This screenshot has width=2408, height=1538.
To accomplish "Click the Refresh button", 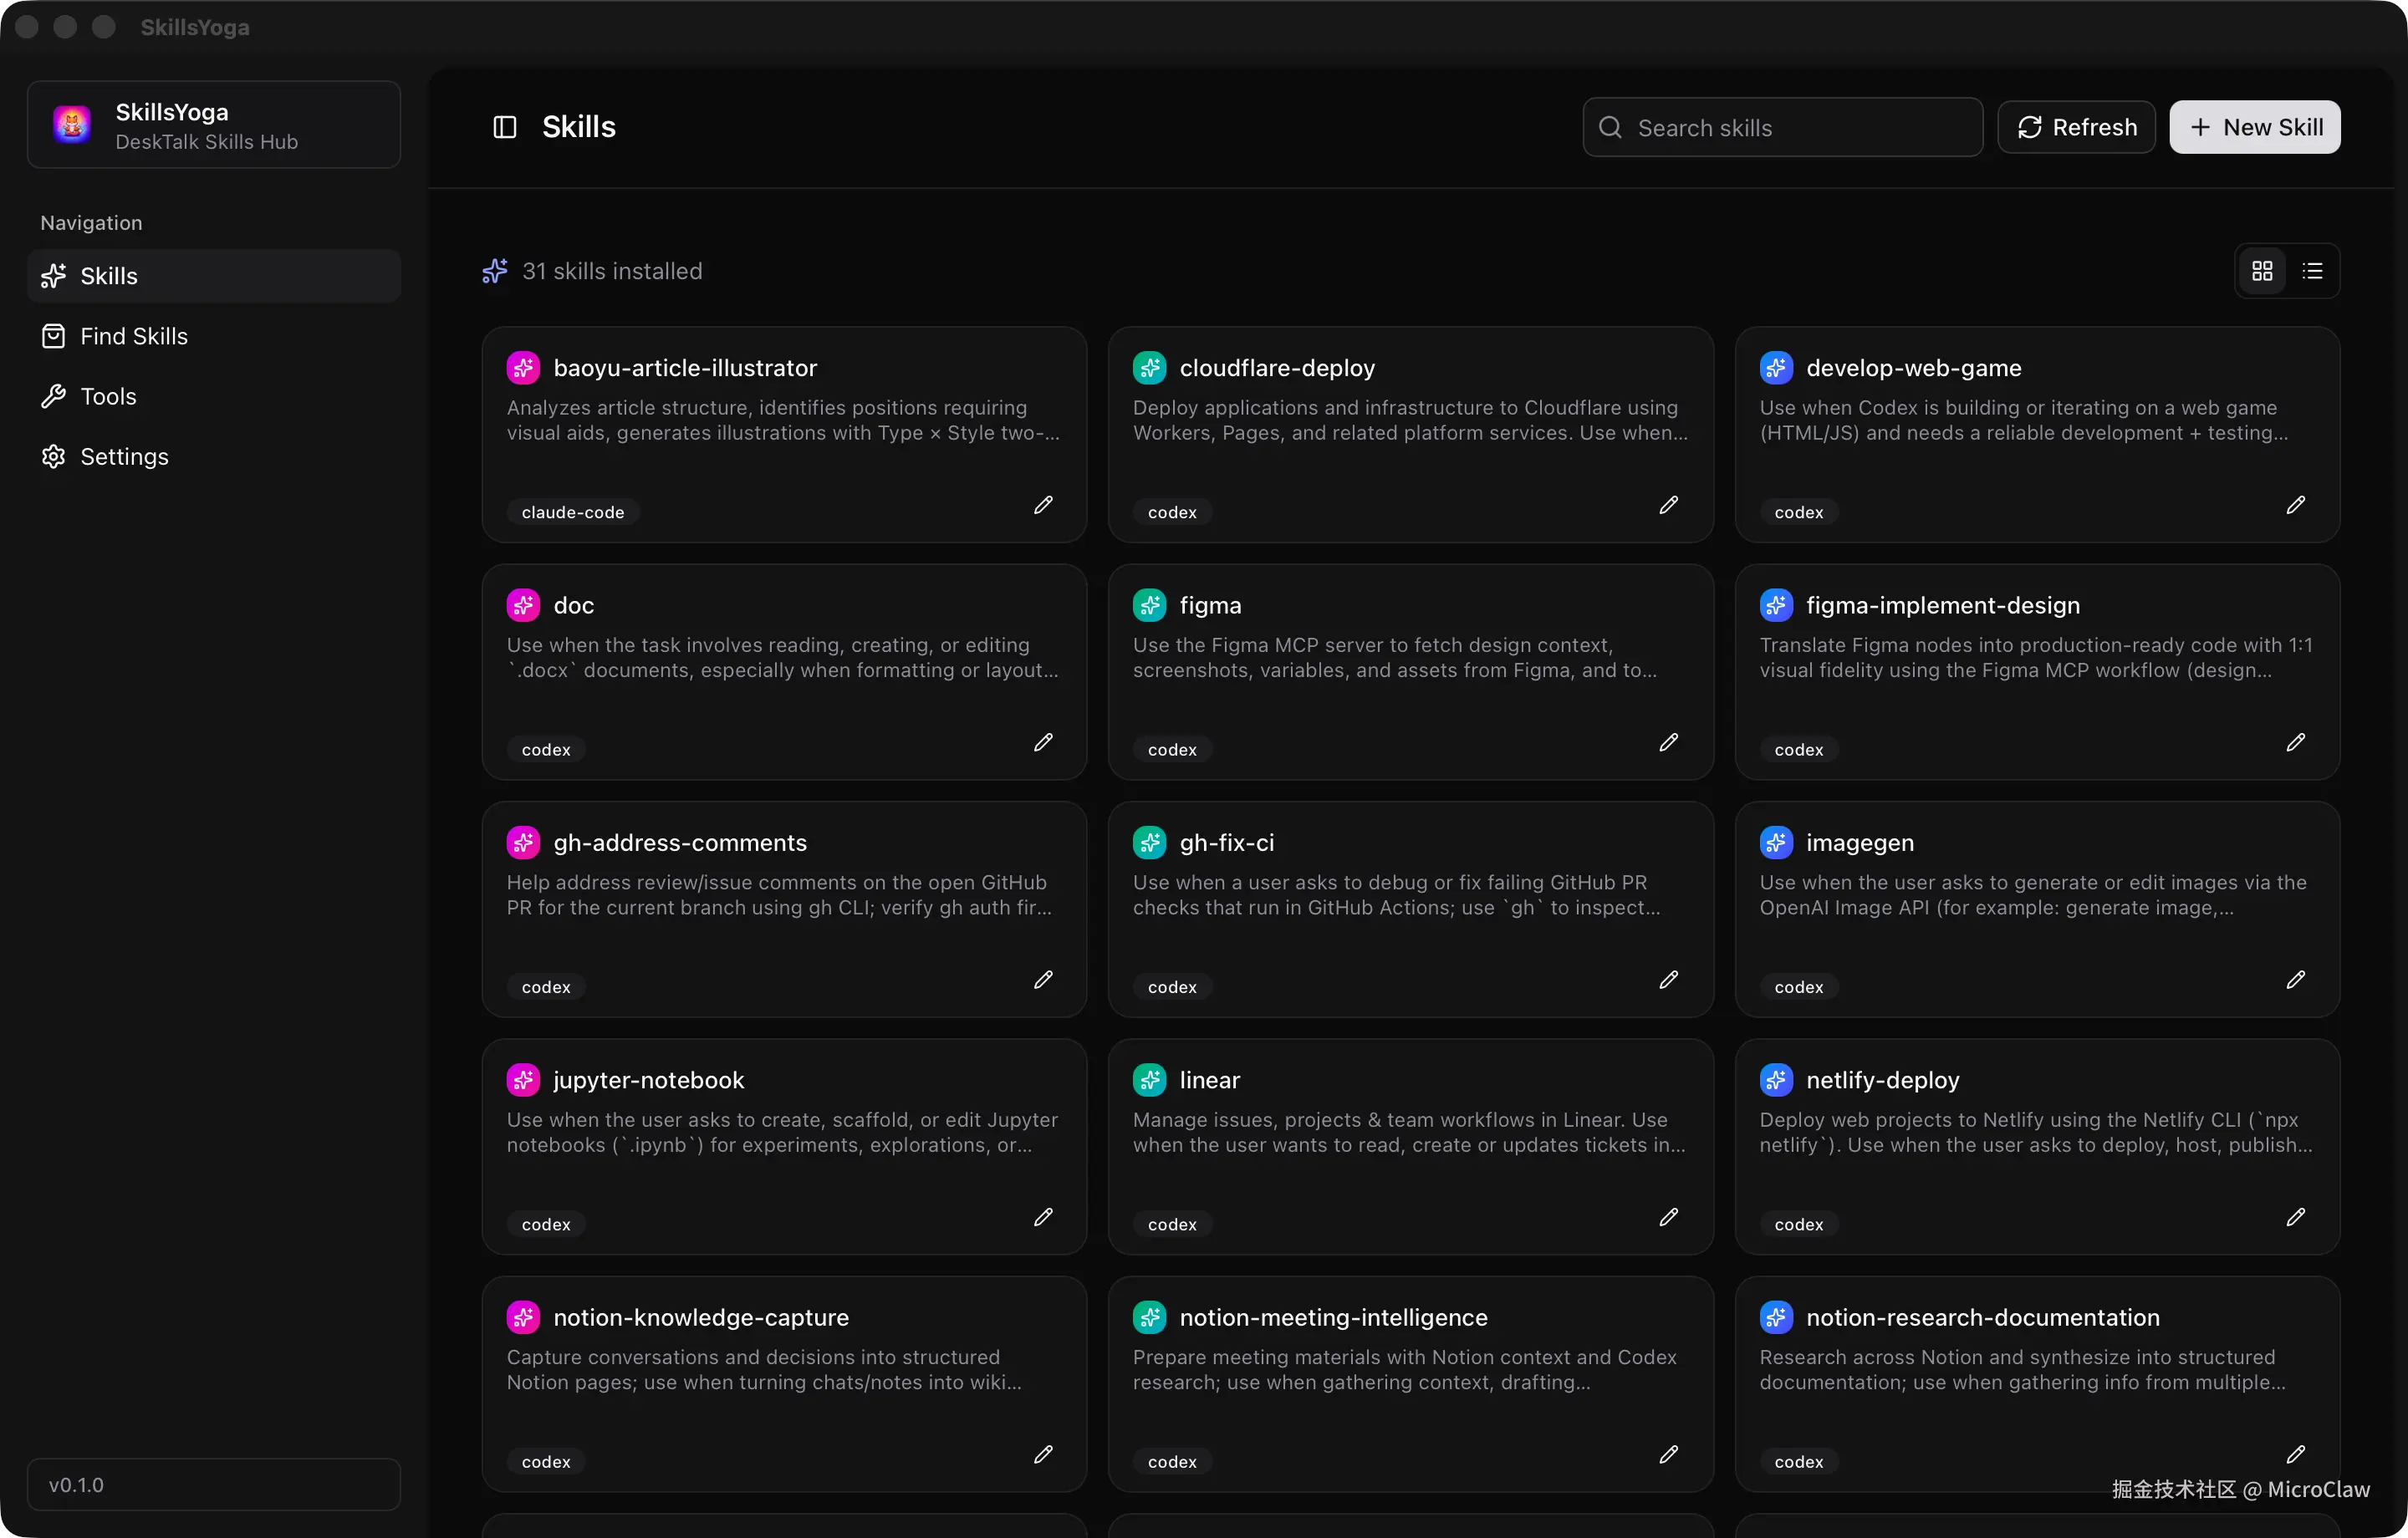I will (x=2076, y=127).
